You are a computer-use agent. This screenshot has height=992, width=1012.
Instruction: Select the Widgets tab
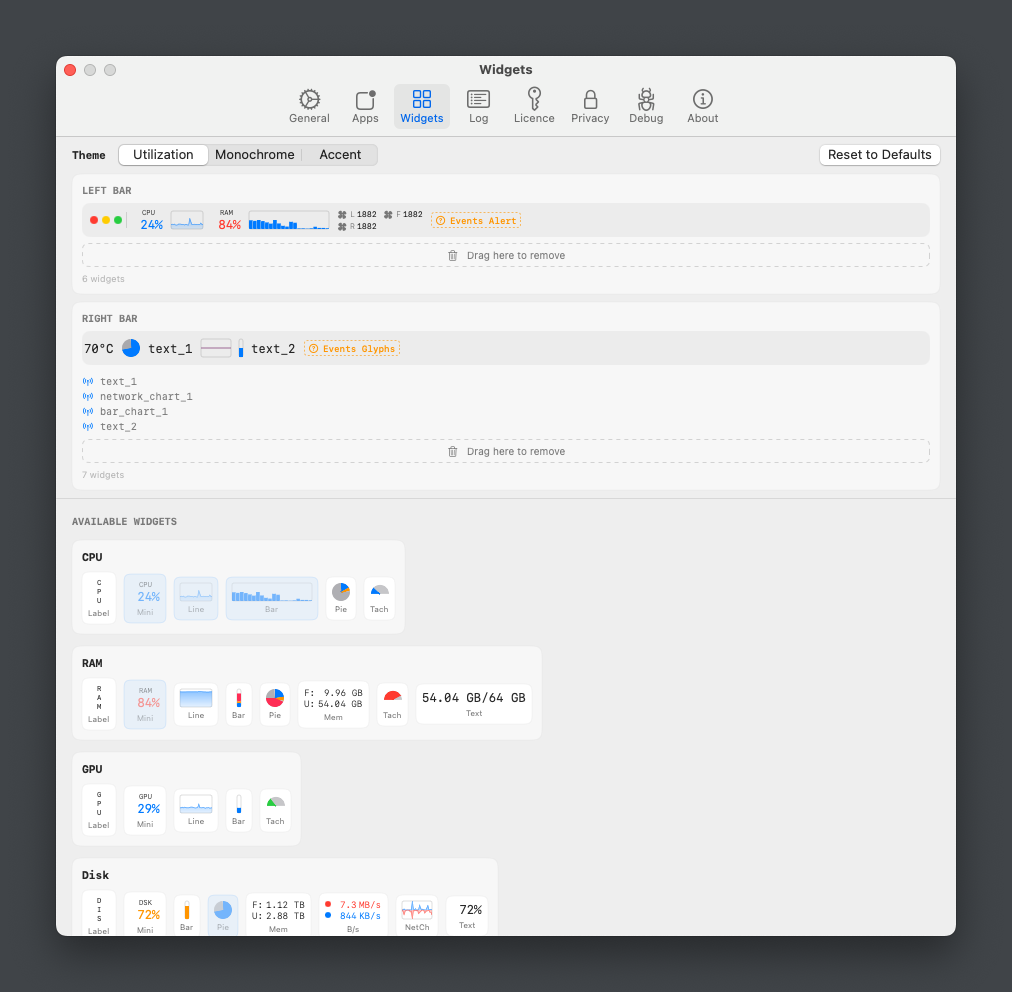421,106
